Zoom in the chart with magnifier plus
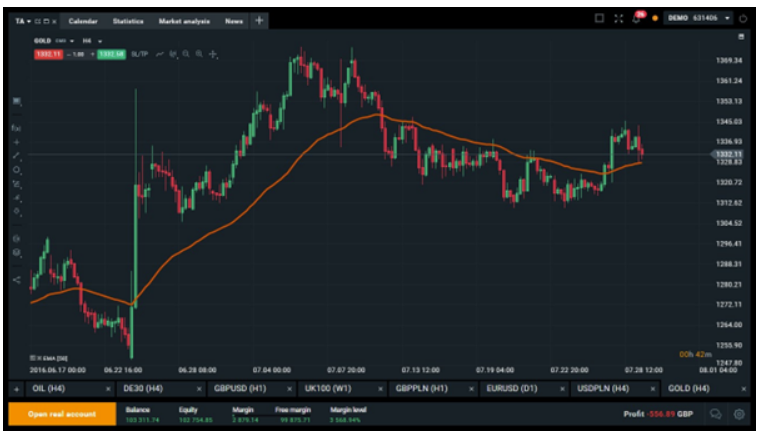Screen dimensions: 762x436 click(199, 54)
